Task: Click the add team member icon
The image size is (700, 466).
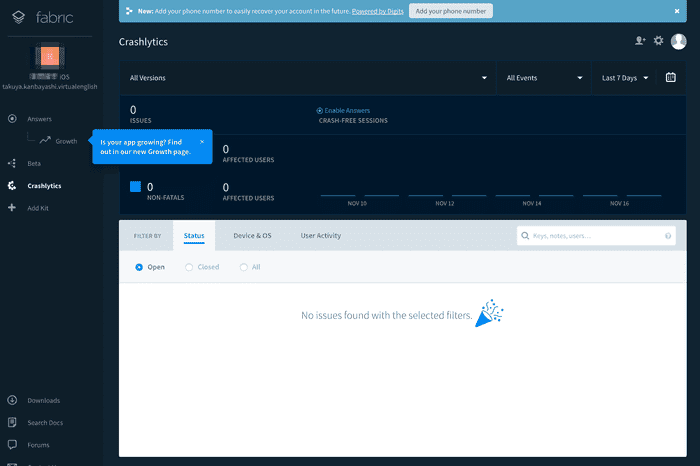Action: (x=640, y=41)
